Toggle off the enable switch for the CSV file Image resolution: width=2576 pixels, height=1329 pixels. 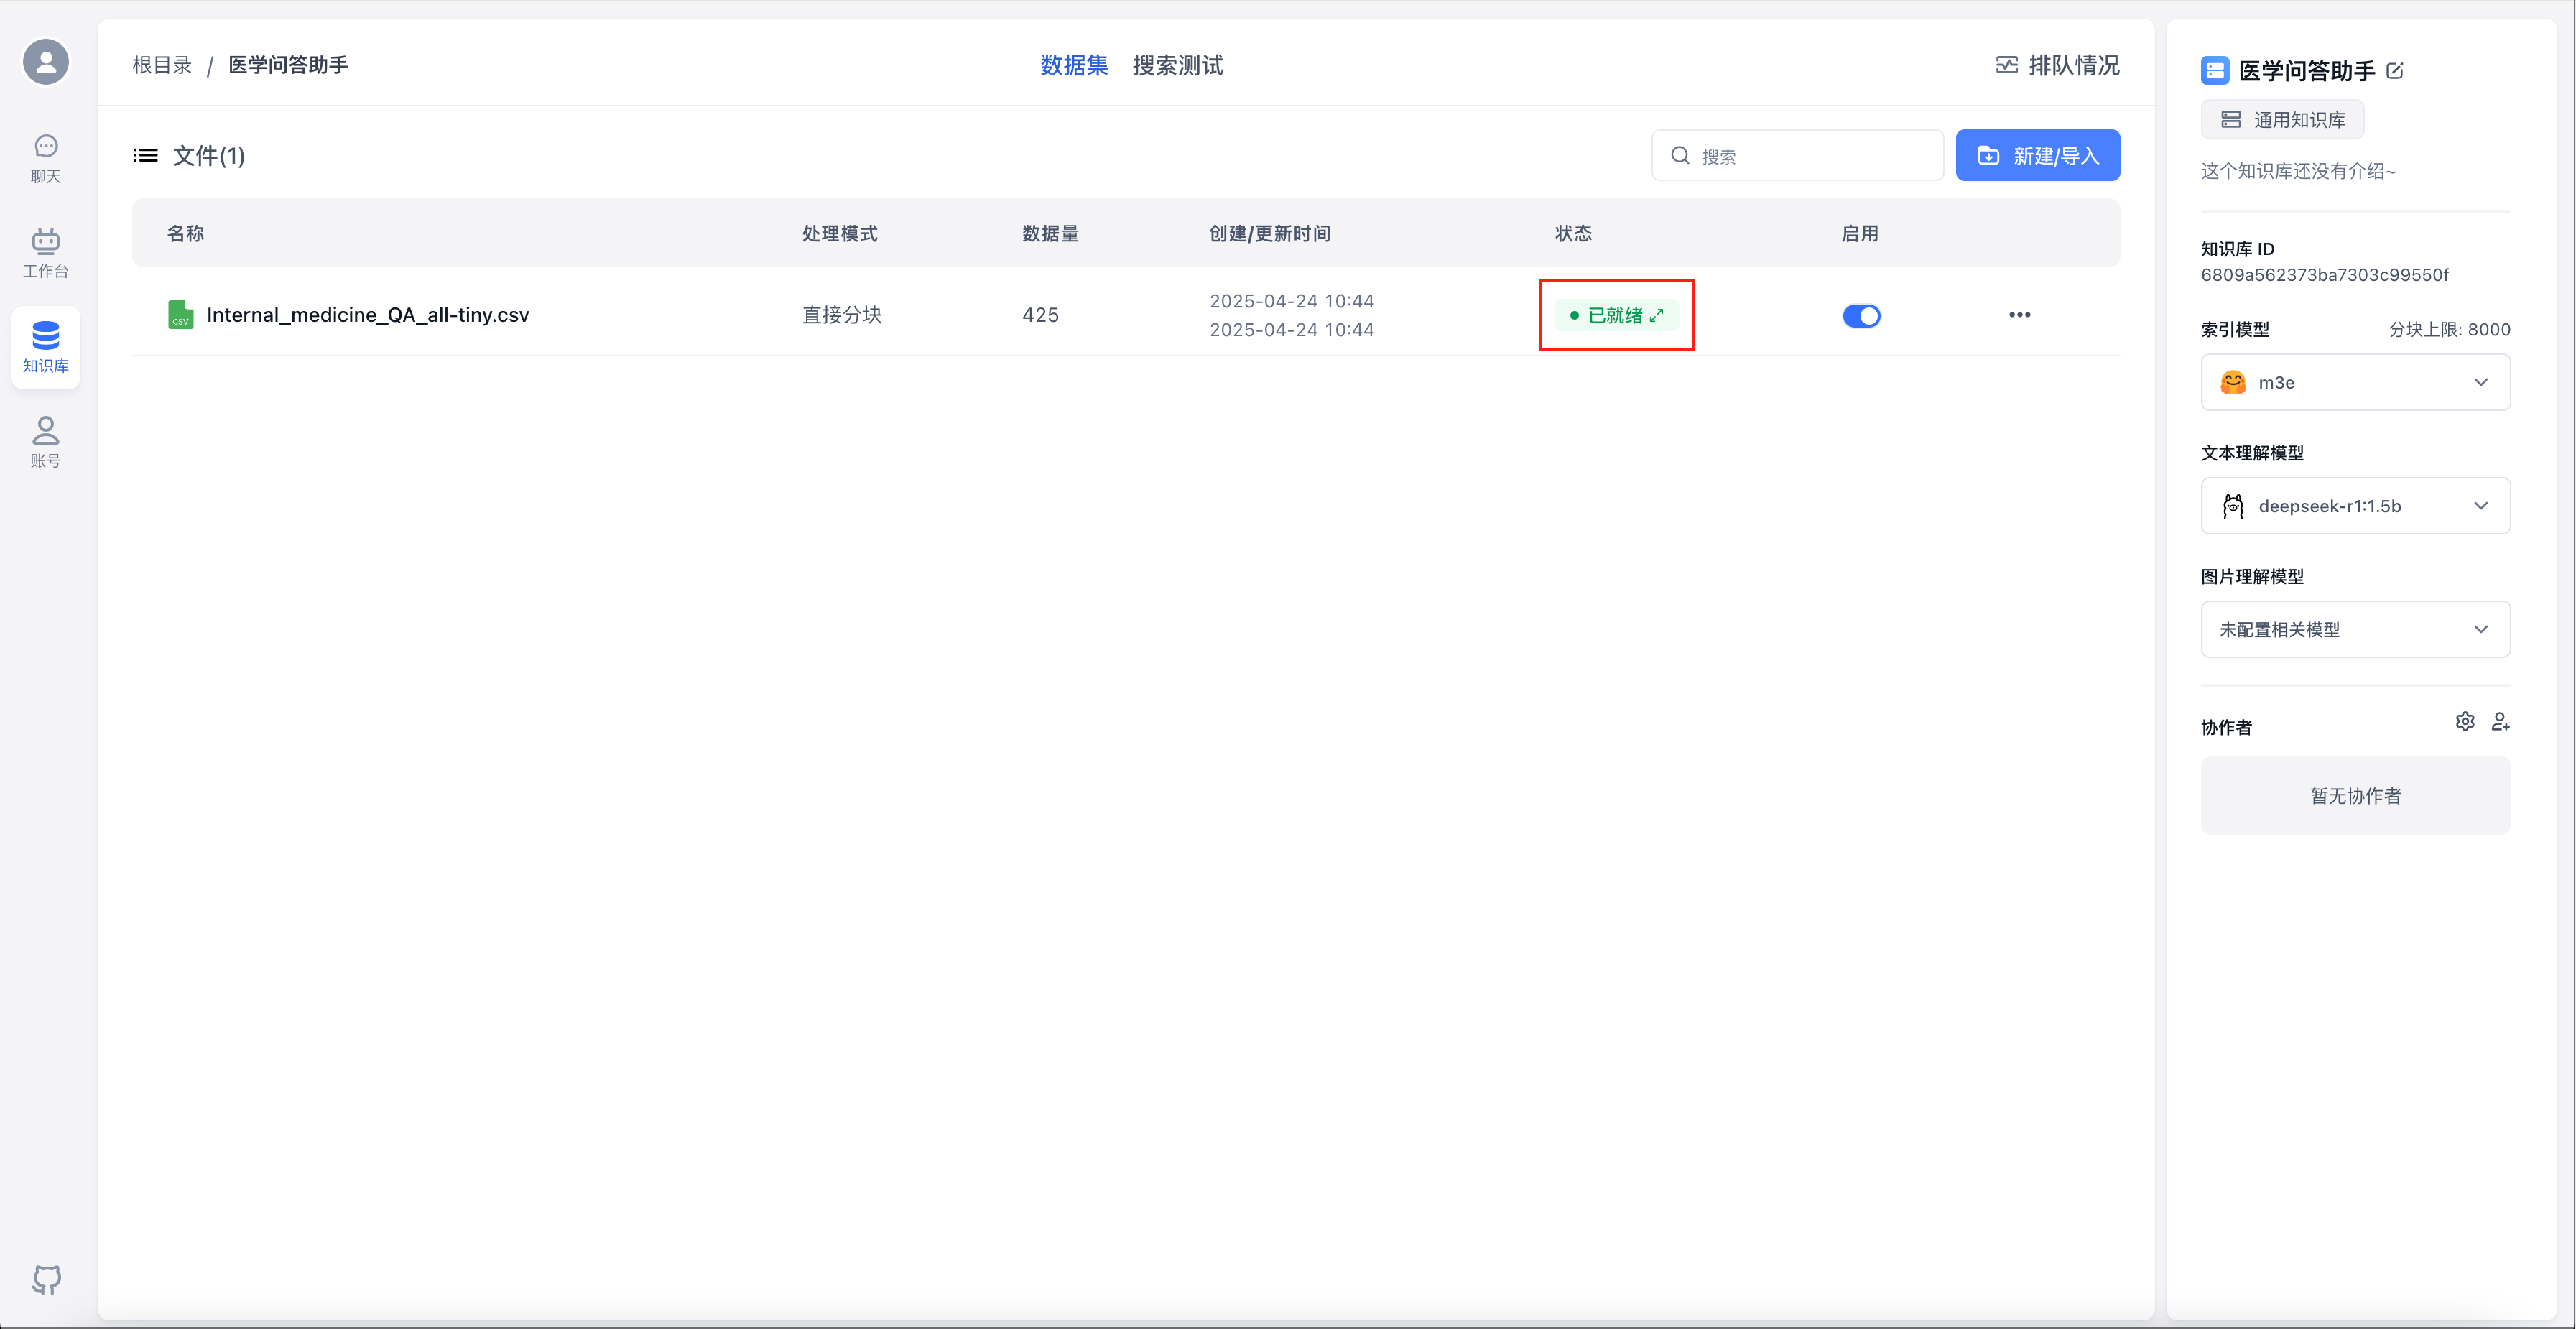tap(1861, 316)
